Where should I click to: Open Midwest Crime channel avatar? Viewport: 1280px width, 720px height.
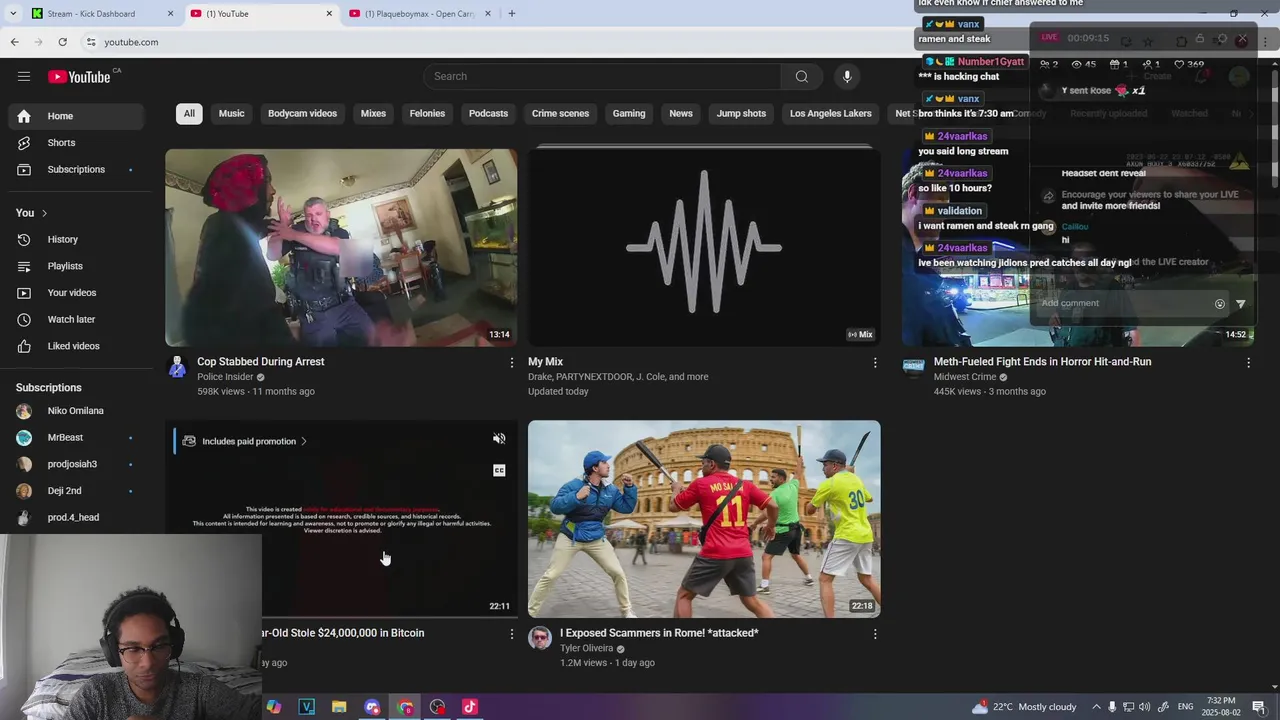[x=913, y=367]
